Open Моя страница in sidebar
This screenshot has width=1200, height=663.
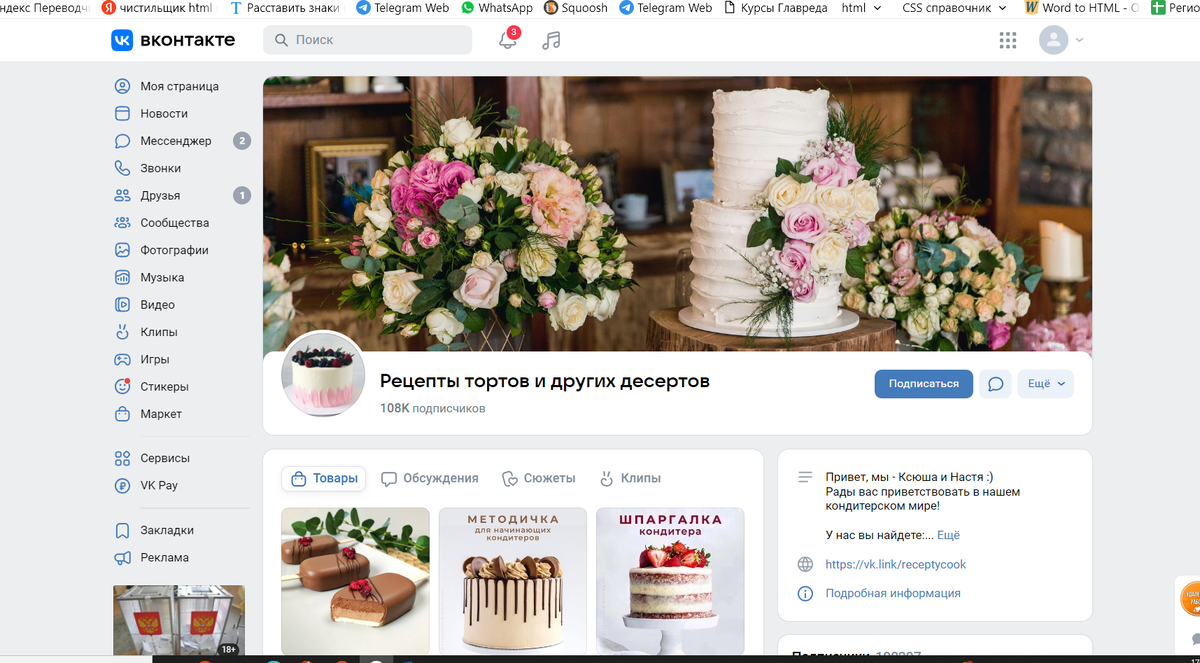click(180, 86)
